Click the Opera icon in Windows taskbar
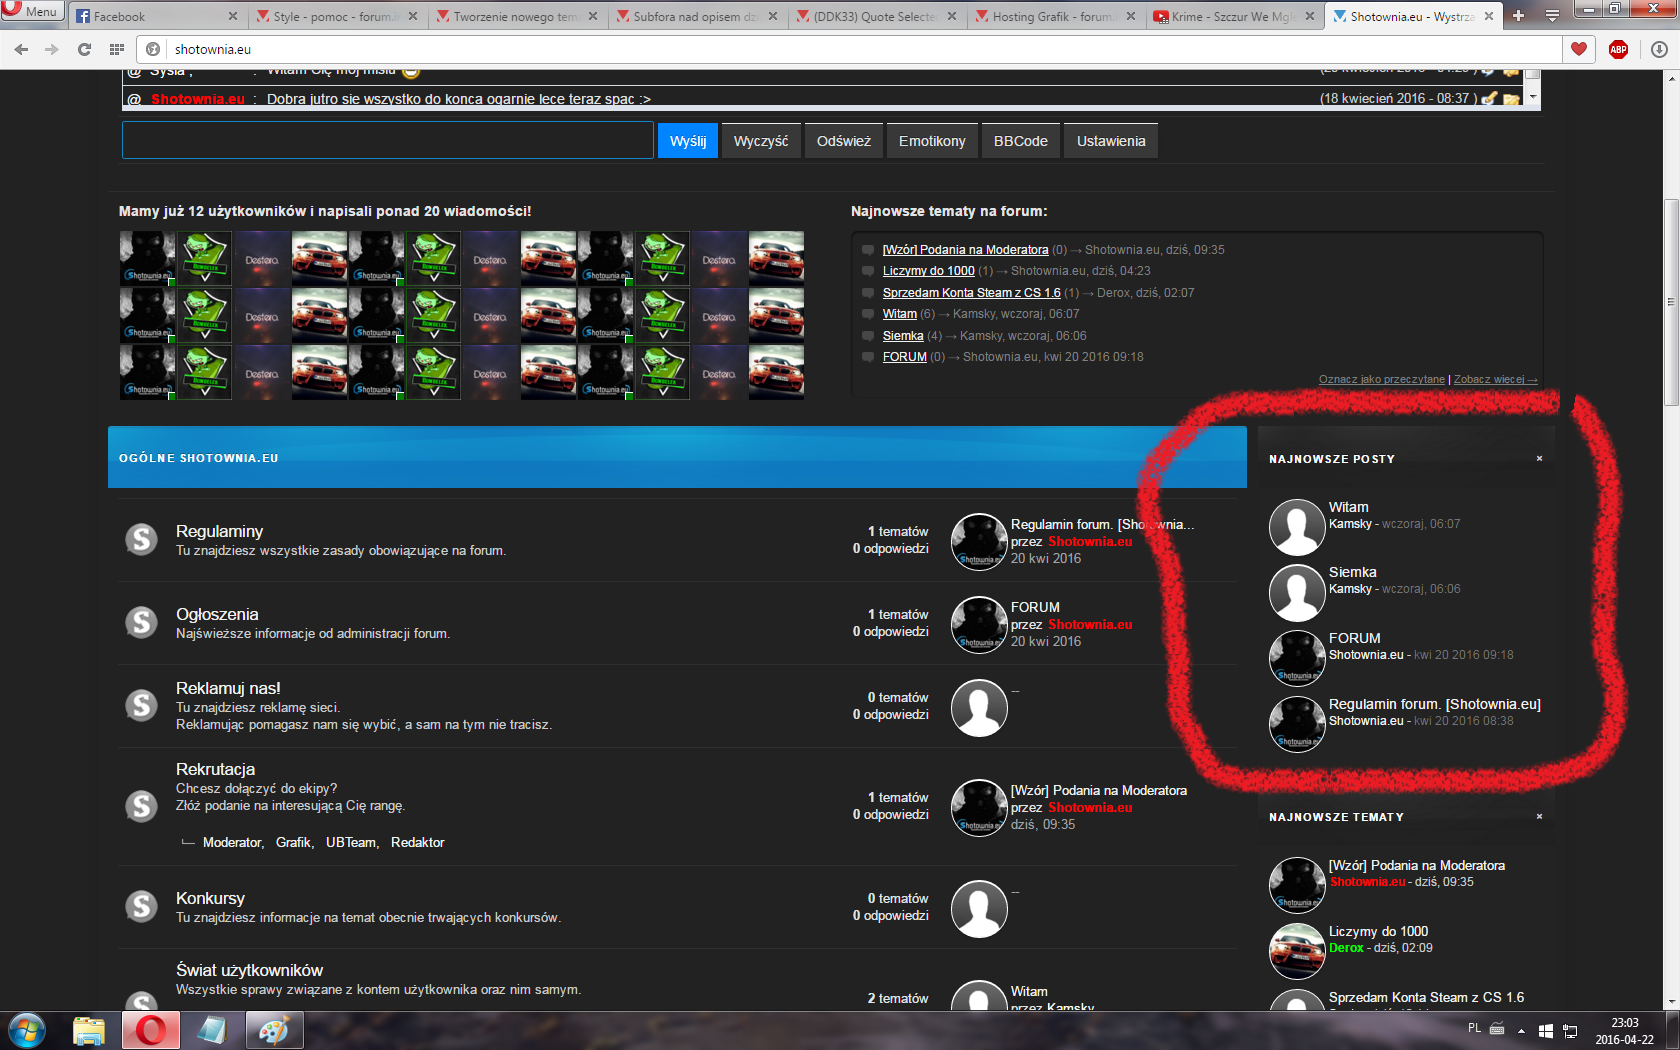 click(151, 1030)
